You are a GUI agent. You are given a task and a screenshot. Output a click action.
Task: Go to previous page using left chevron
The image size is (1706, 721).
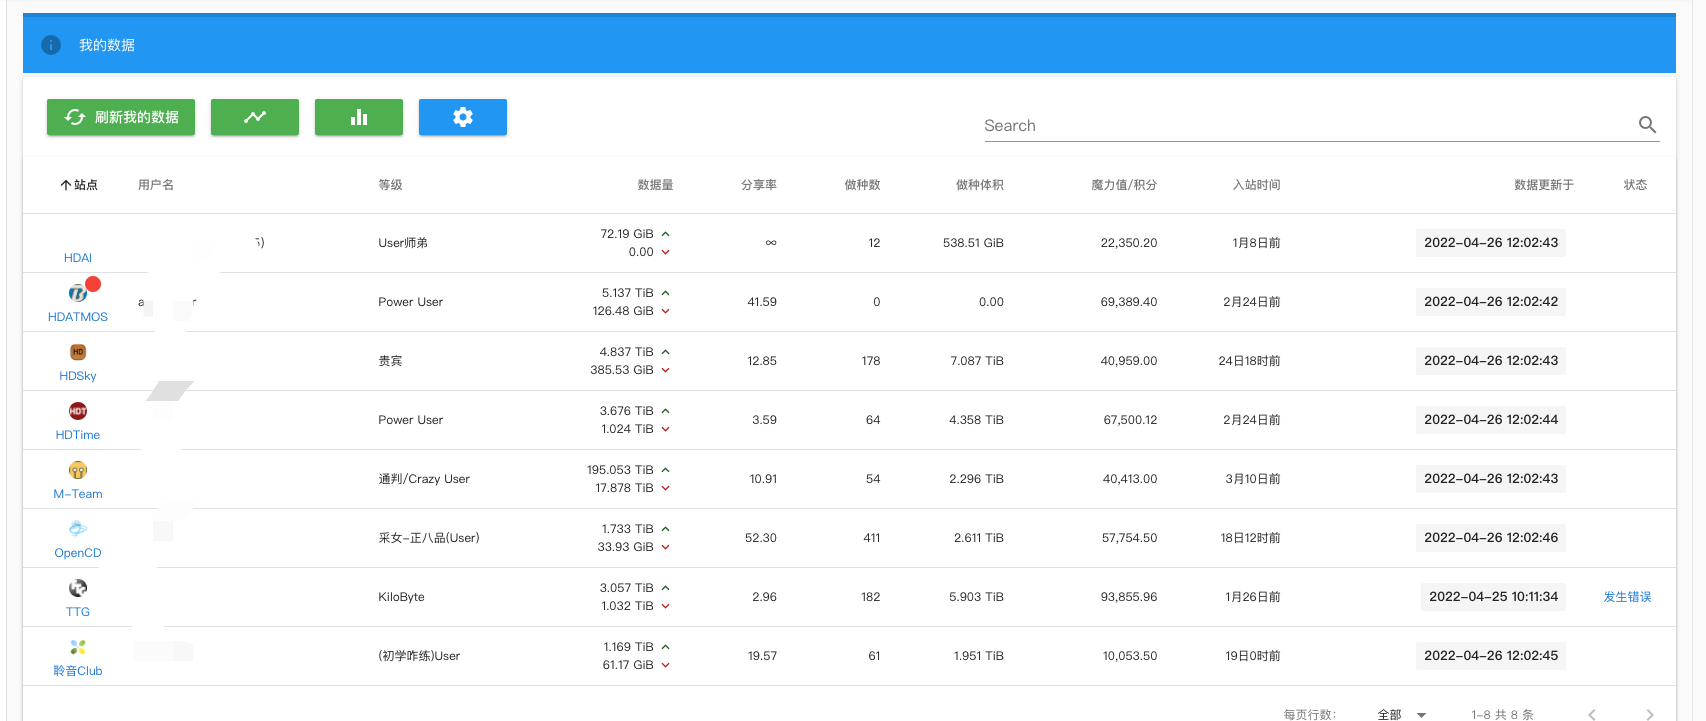(x=1592, y=714)
